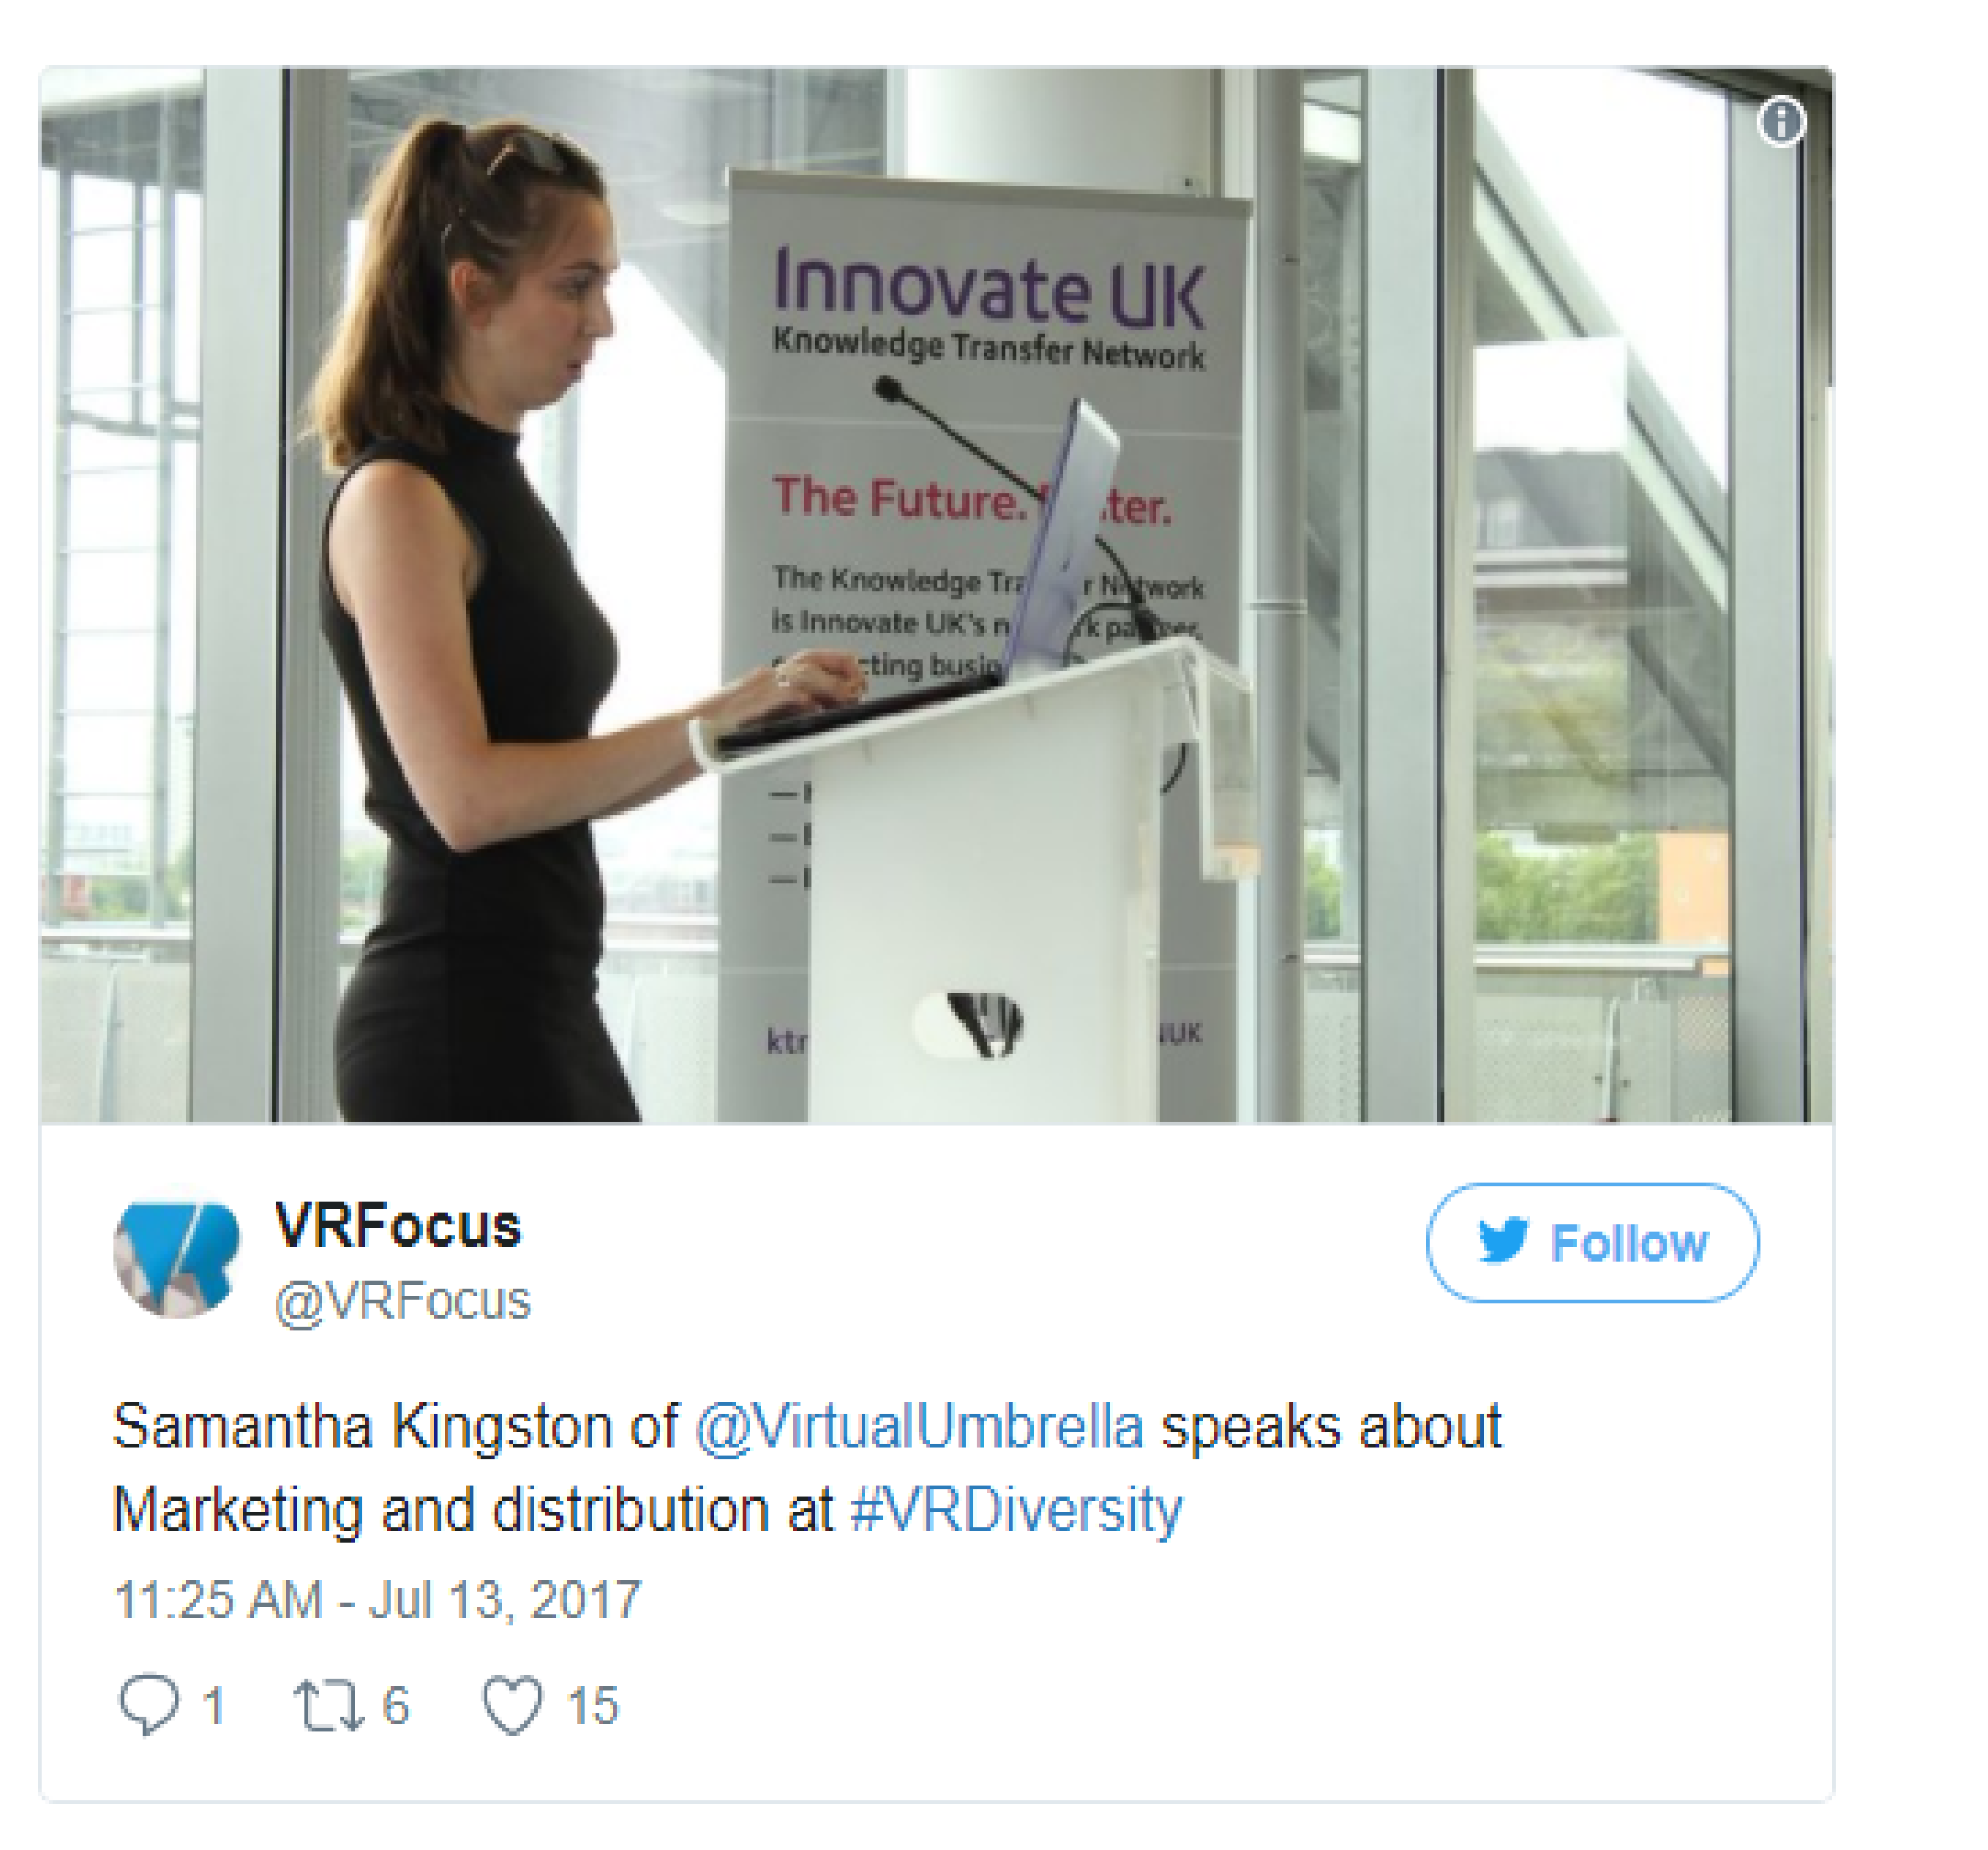This screenshot has width=1988, height=1850.
Task: Click the retweet count of 6
Action: pos(396,1705)
